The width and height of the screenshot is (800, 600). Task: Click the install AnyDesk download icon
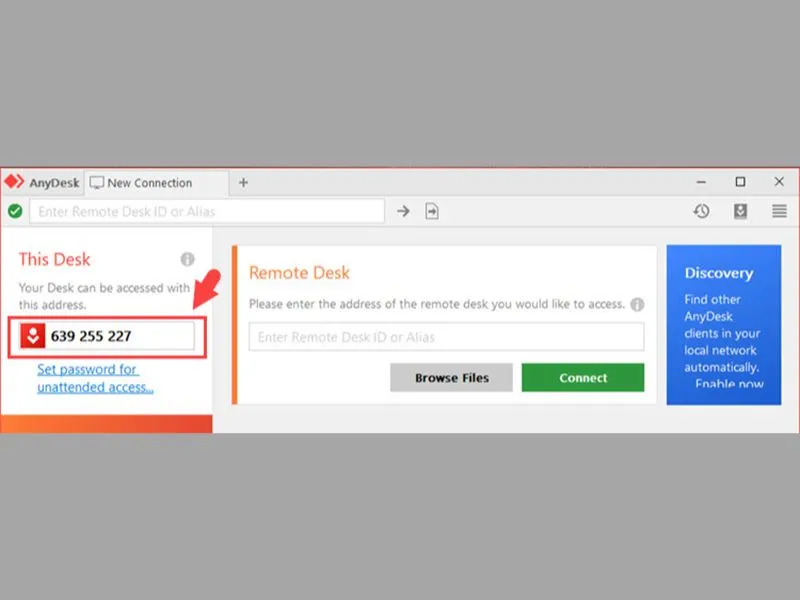point(740,211)
